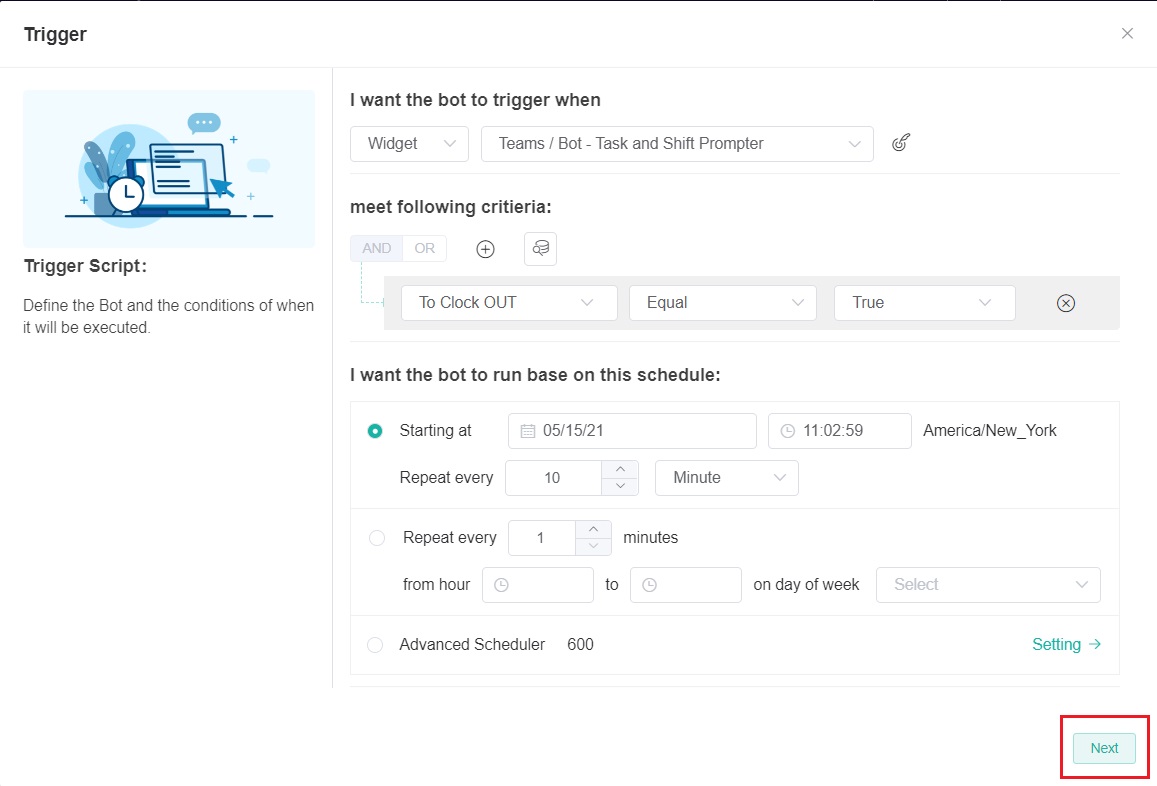The image size is (1157, 786).
Task: Click the 11:02:59 start time field
Action: tap(839, 431)
